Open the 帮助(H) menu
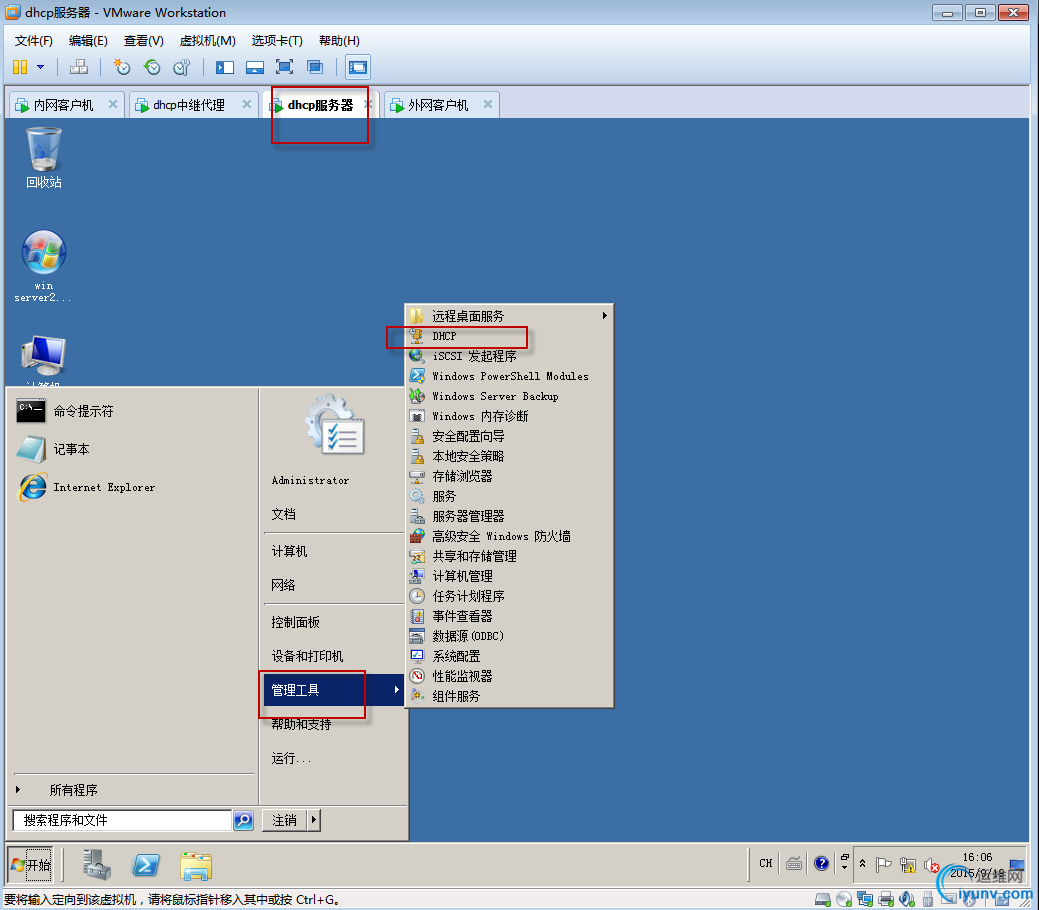1039x910 pixels. 339,41
